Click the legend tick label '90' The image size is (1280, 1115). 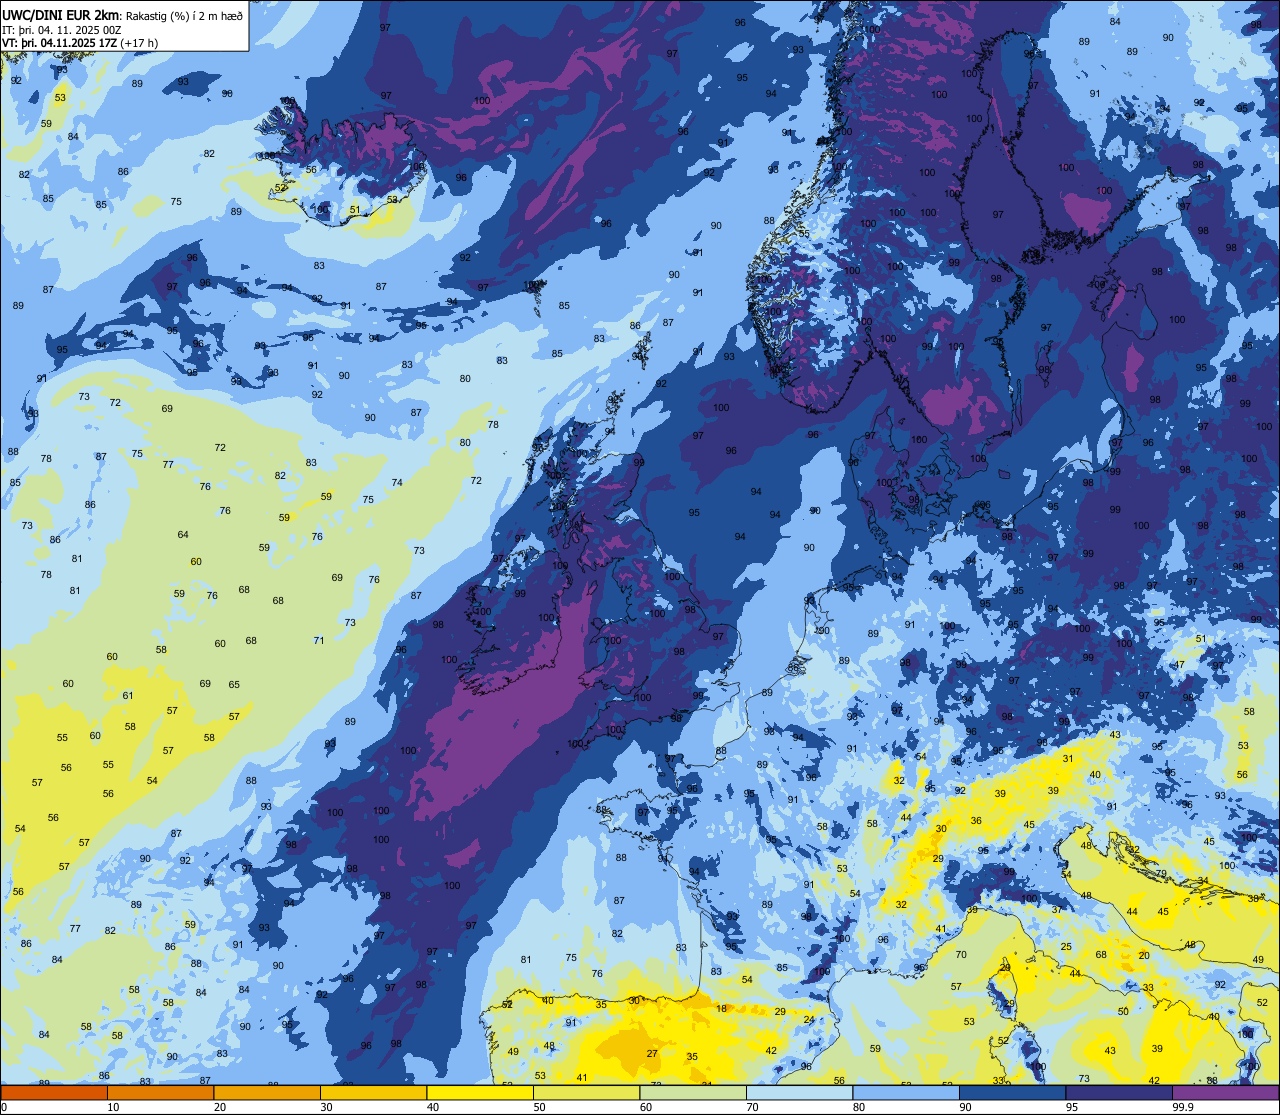pyautogui.click(x=965, y=1106)
